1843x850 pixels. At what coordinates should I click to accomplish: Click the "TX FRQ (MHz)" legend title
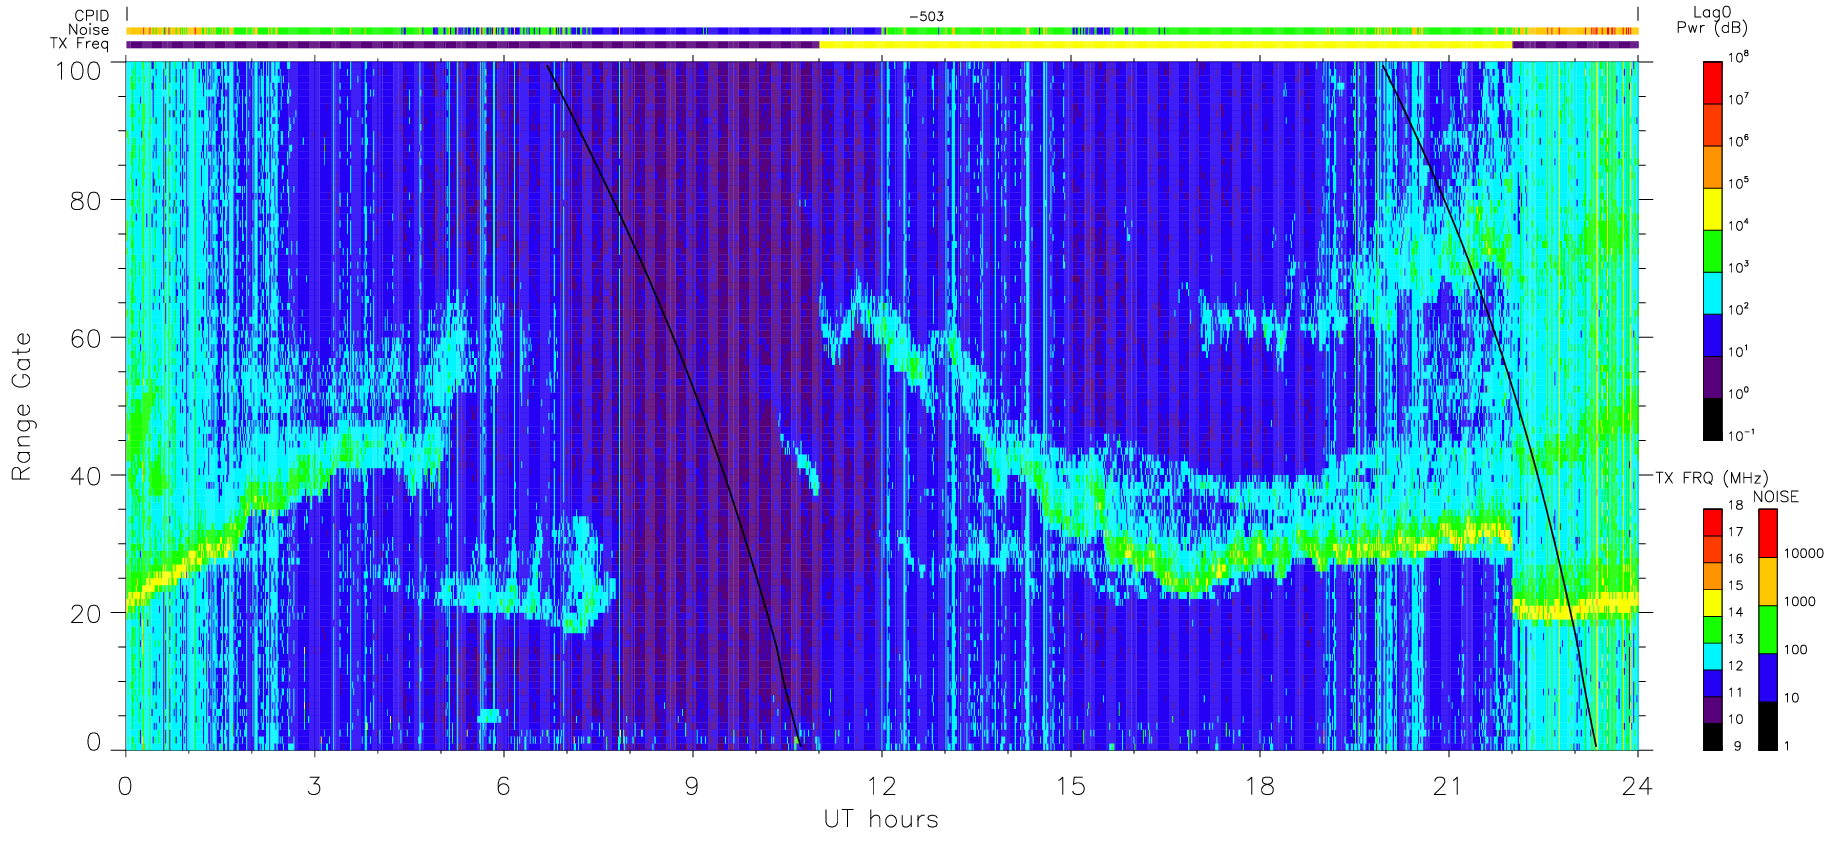(1711, 478)
